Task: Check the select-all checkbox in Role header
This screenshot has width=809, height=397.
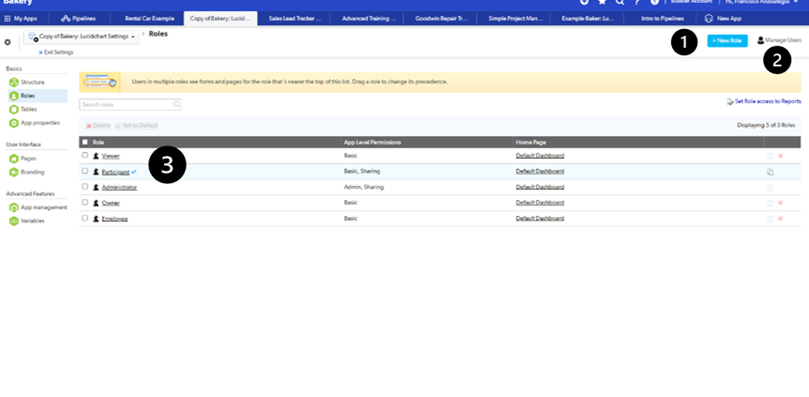Action: pyautogui.click(x=85, y=142)
